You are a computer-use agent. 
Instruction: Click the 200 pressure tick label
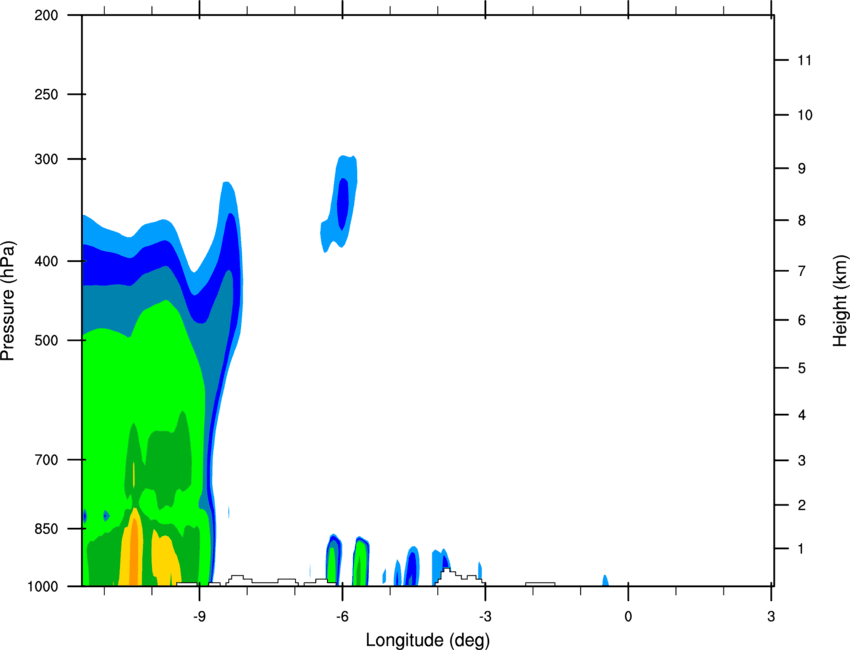pyautogui.click(x=46, y=15)
